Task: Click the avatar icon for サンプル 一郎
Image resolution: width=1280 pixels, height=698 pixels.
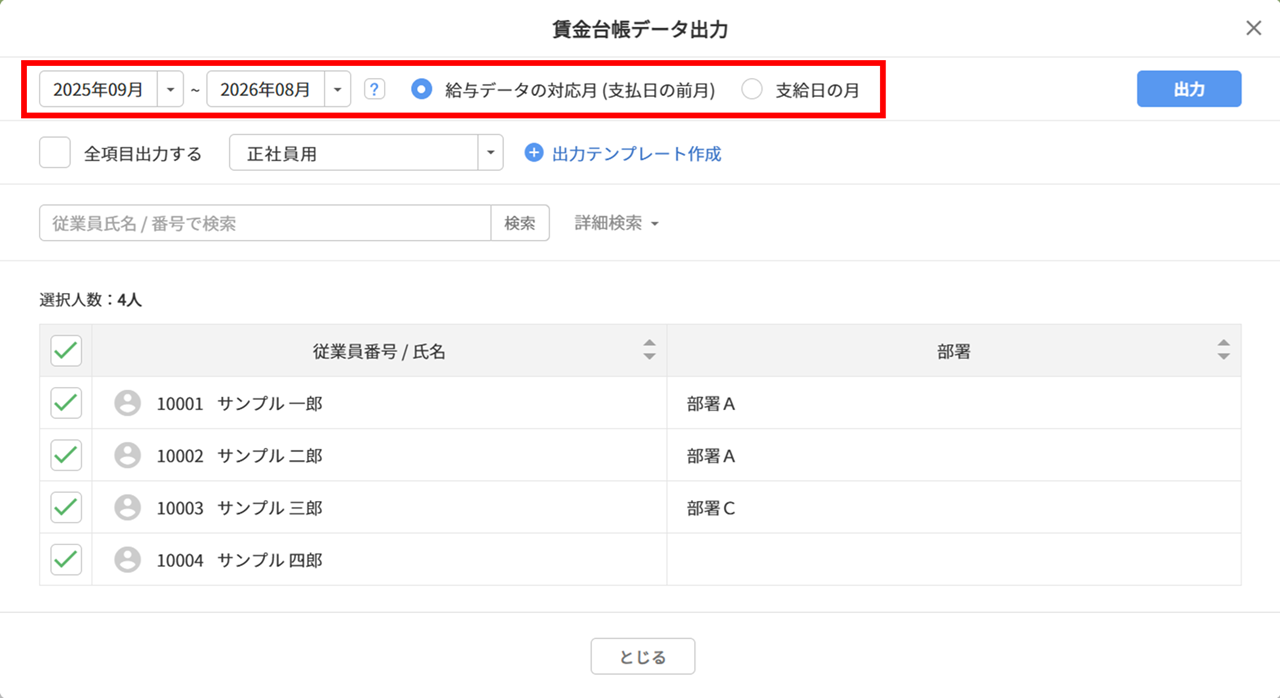Action: click(127, 403)
